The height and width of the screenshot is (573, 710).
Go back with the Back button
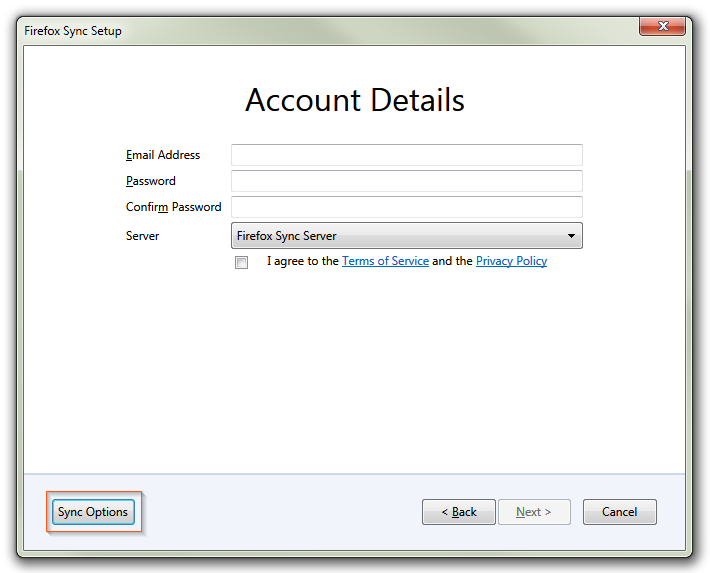tap(459, 512)
